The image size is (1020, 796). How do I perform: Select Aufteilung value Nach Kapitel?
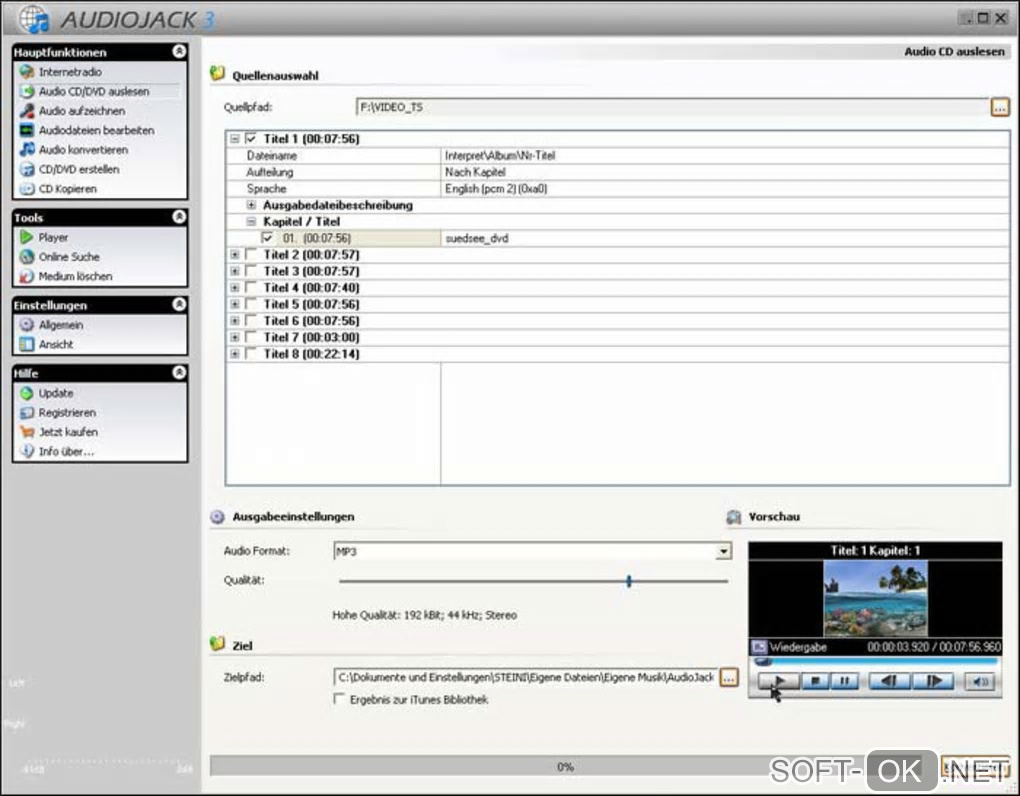pos(475,172)
